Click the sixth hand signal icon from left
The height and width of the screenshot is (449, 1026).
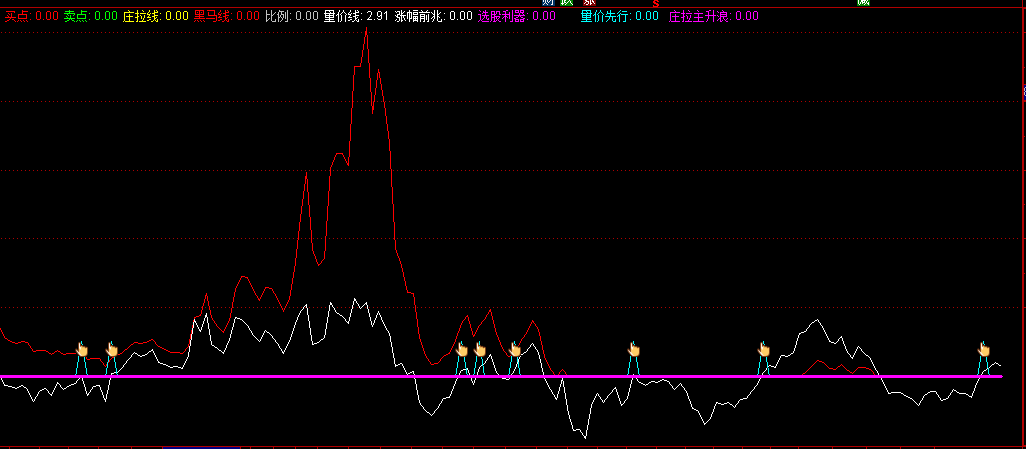pyautogui.click(x=633, y=349)
